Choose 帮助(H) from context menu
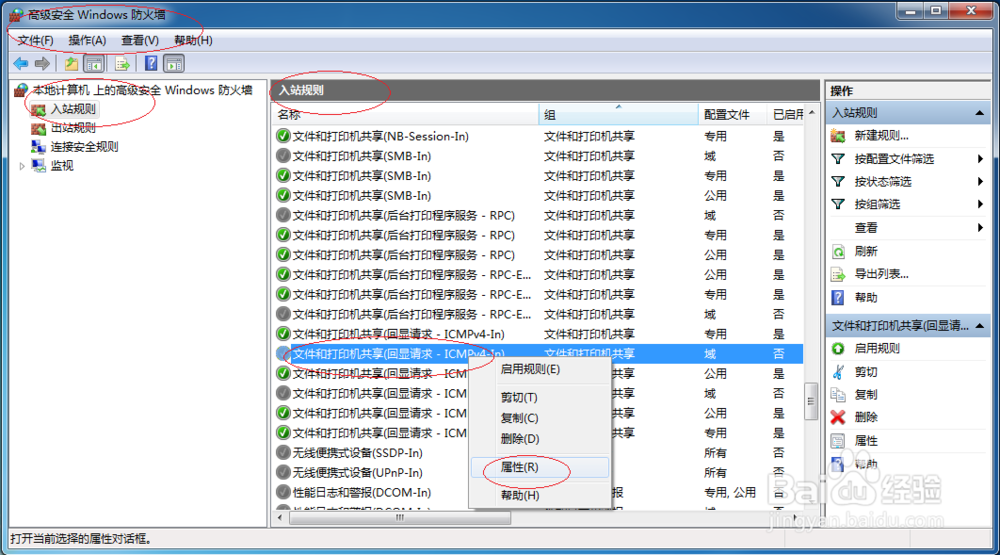 pos(540,495)
